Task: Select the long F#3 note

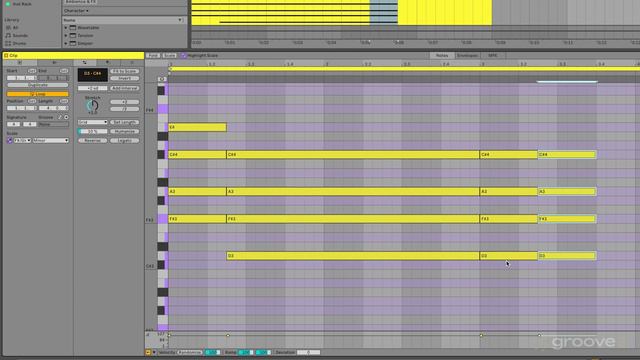Action: coord(353,219)
